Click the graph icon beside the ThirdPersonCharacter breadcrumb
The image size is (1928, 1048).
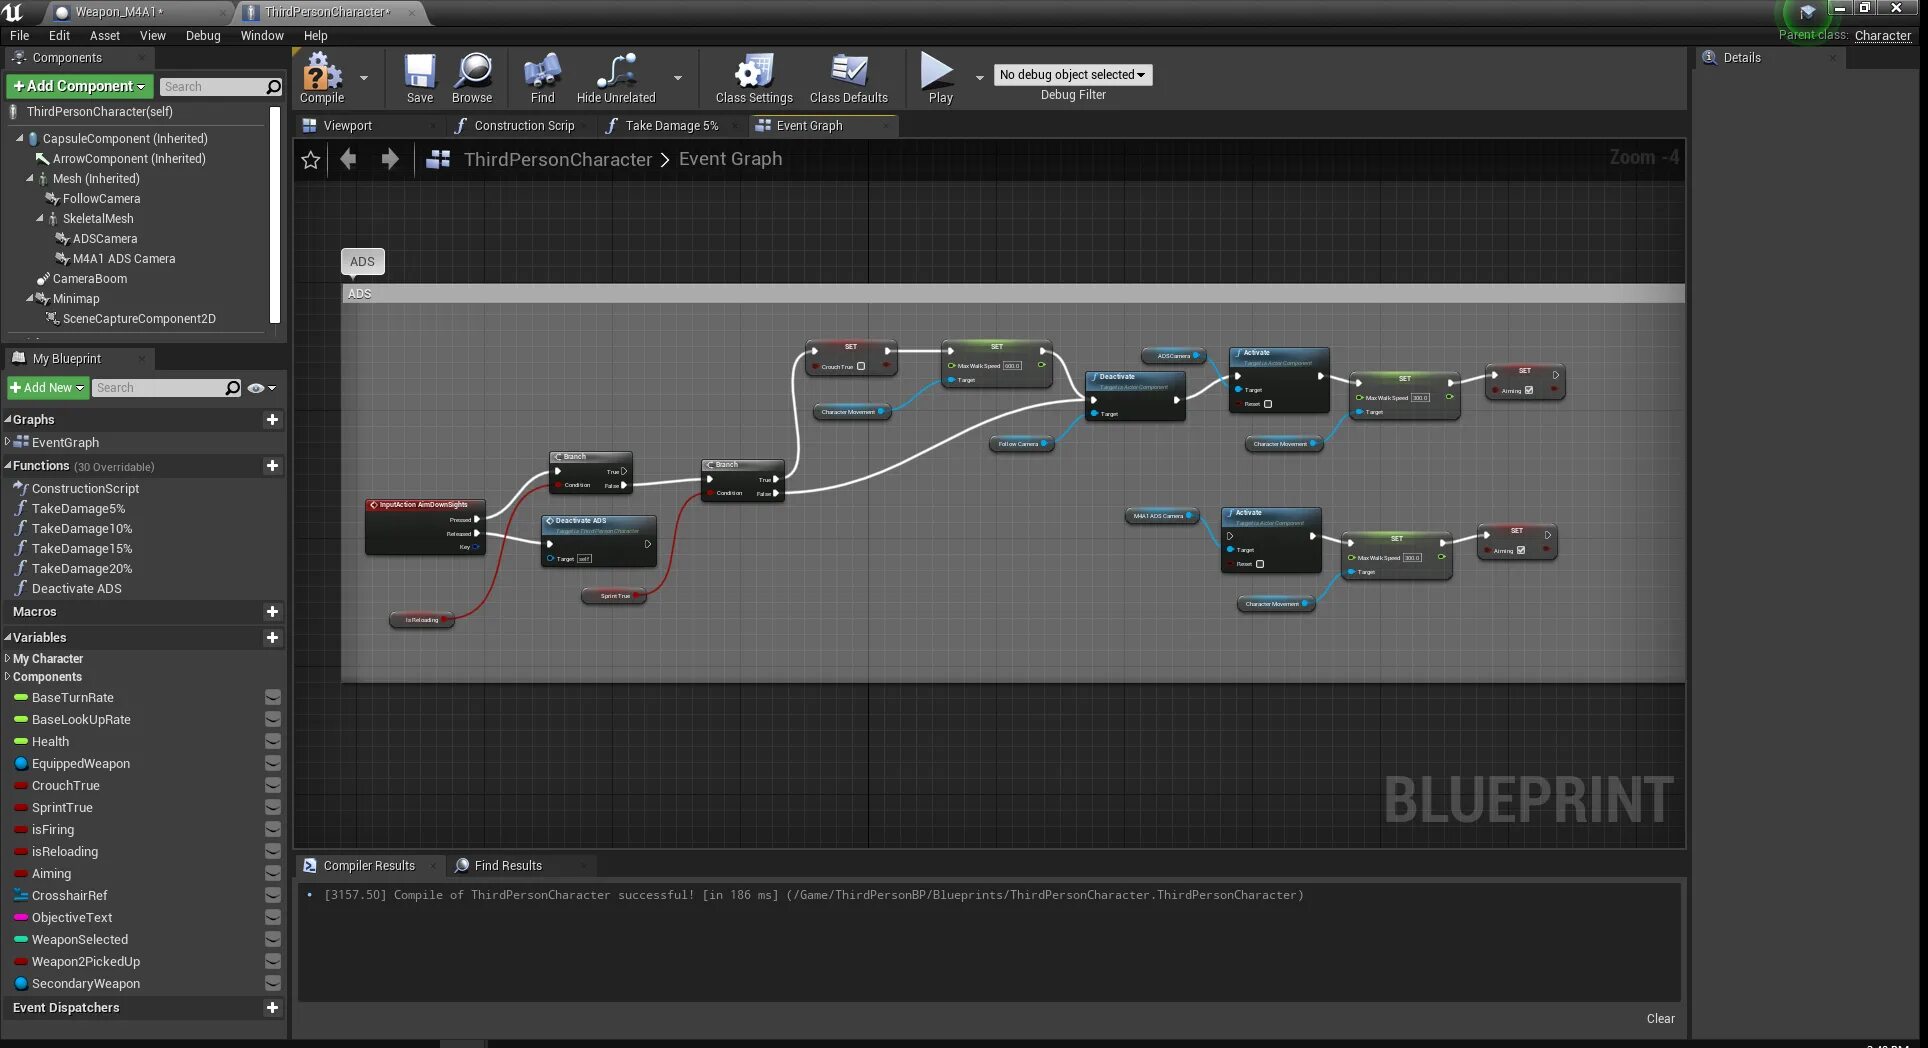click(438, 159)
